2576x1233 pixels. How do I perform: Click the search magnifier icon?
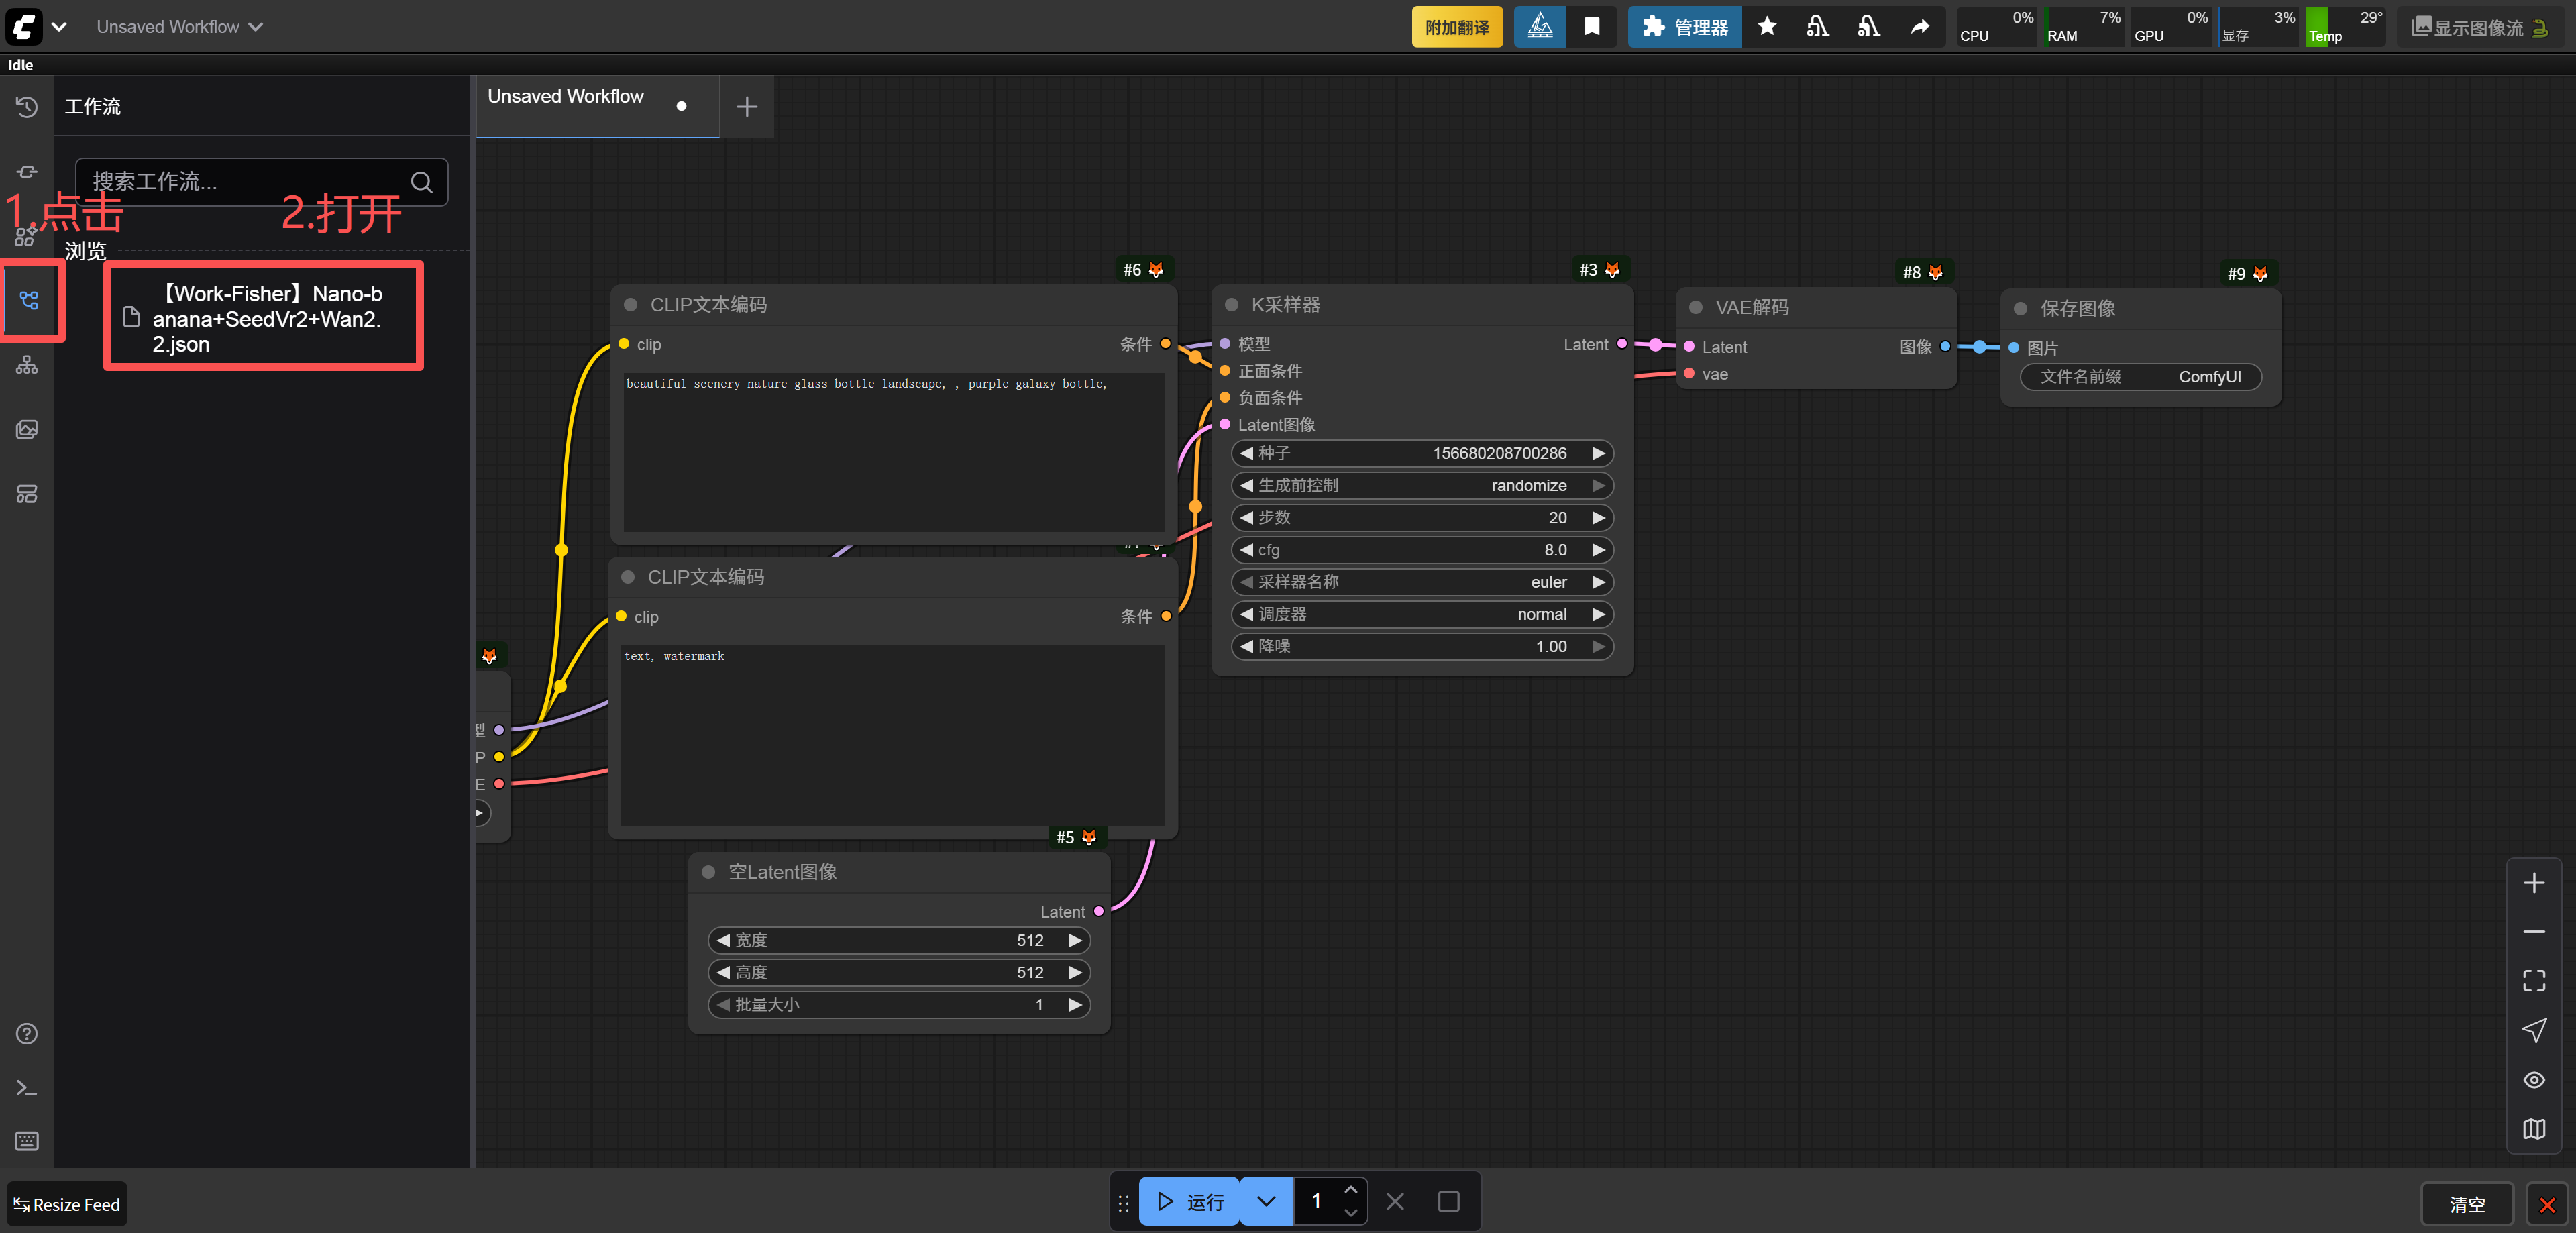422,182
